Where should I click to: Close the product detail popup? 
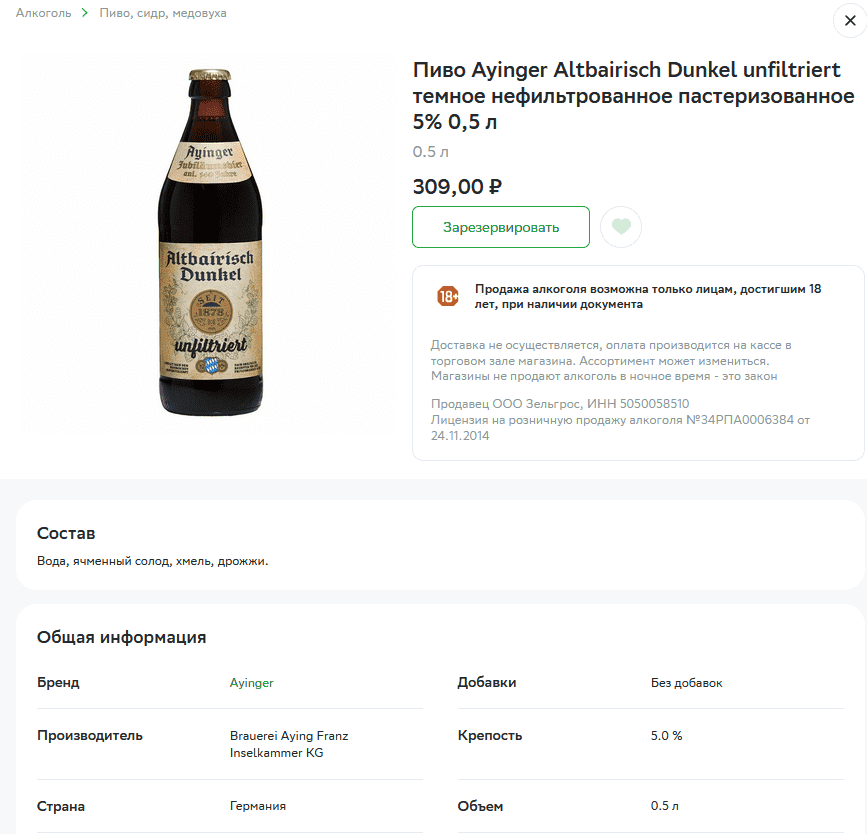[850, 21]
